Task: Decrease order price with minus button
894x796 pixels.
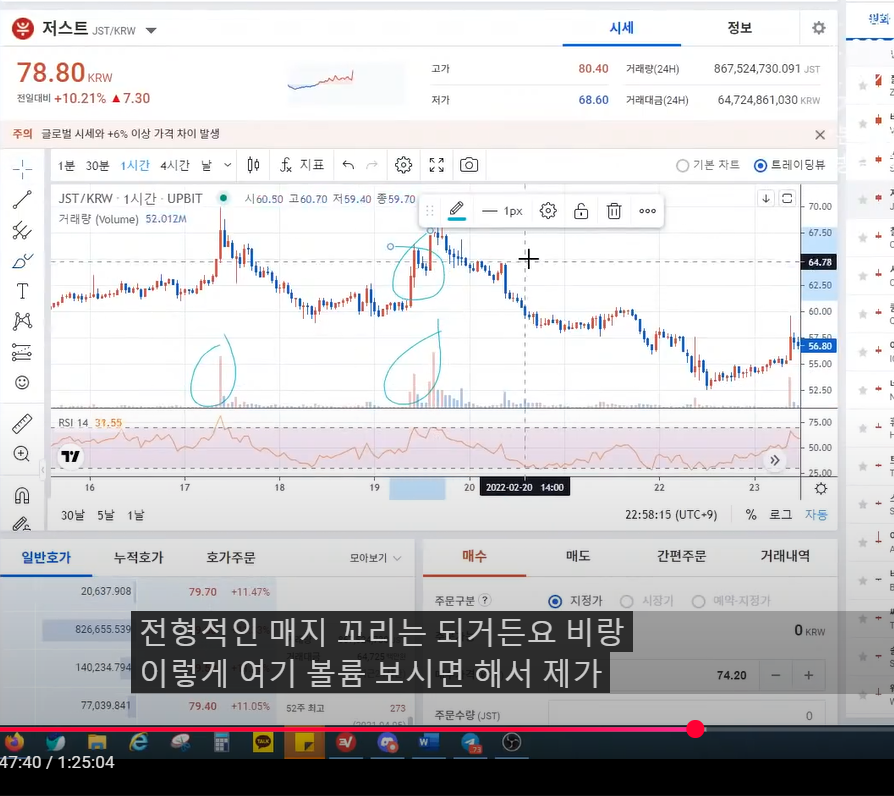Action: point(775,676)
